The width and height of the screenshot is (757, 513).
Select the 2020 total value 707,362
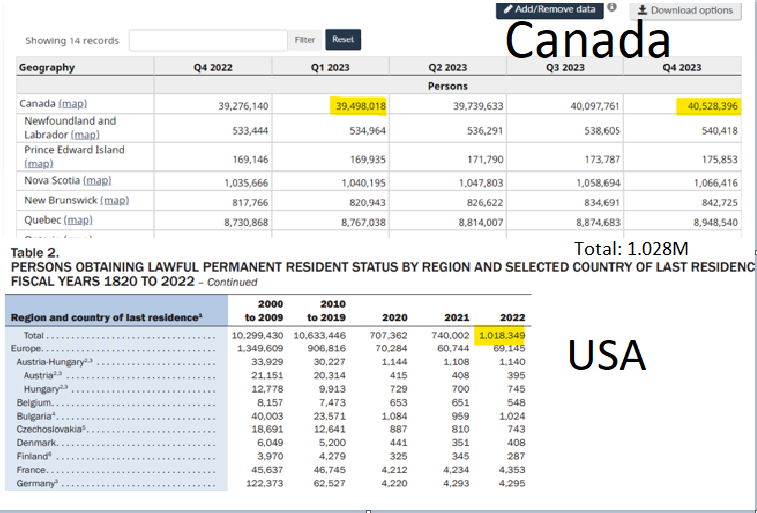(x=388, y=335)
